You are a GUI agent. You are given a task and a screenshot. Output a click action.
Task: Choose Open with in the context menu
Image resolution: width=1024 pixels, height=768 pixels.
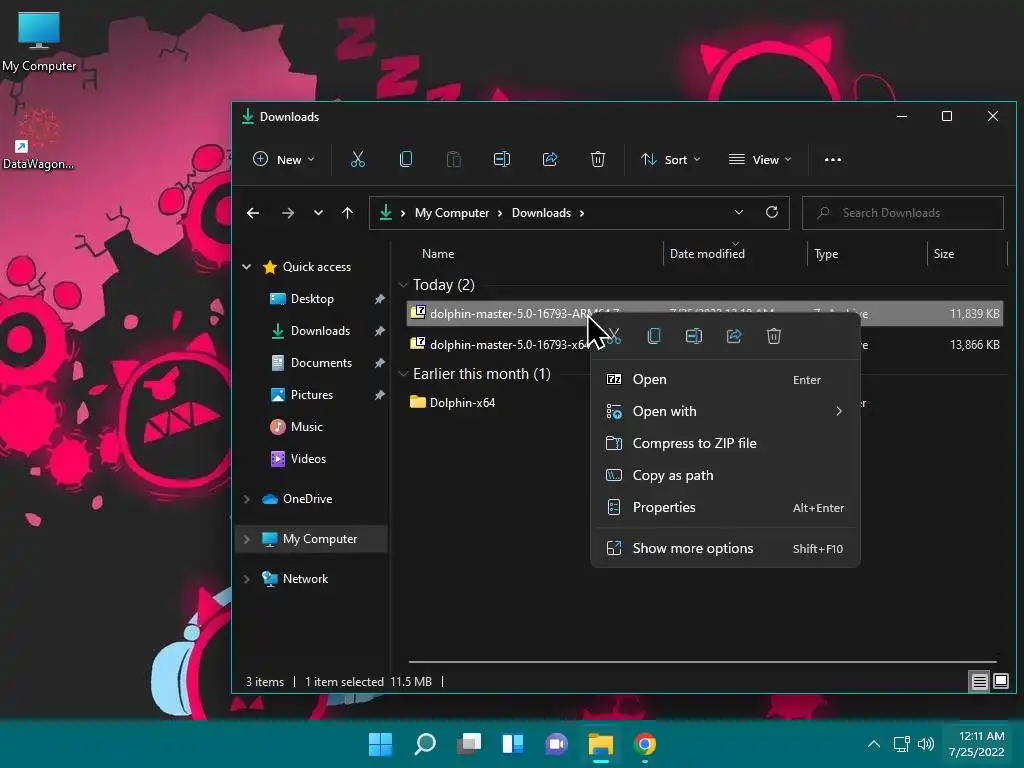pos(725,411)
